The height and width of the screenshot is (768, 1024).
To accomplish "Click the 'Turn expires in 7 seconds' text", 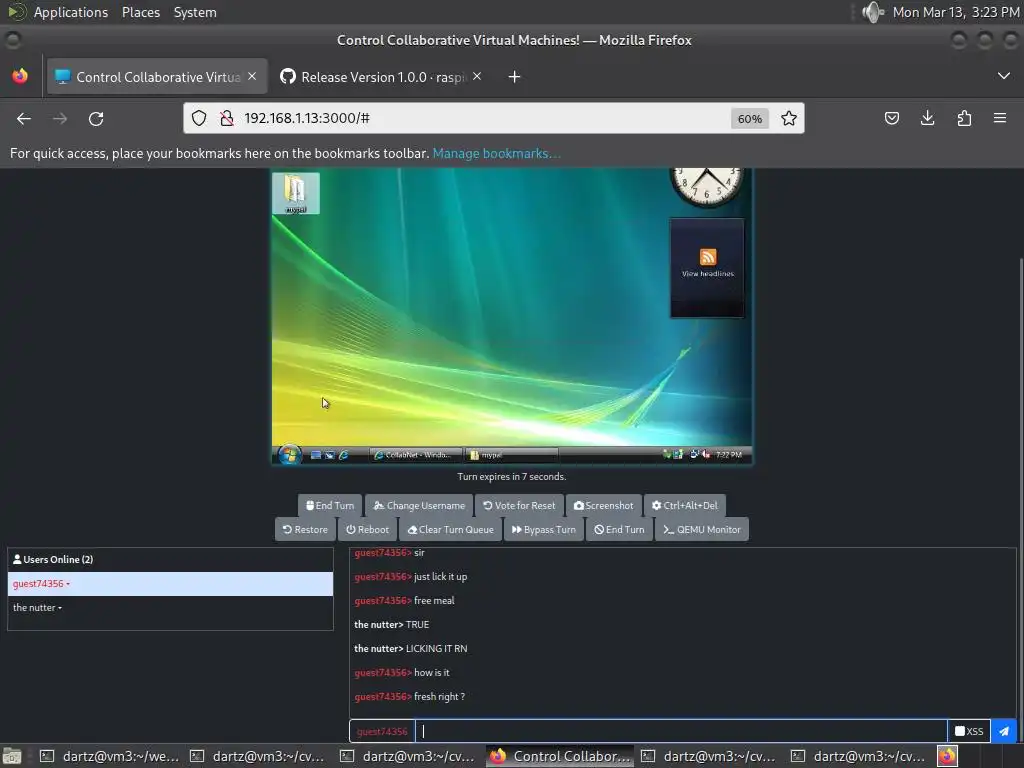I will [x=511, y=477].
